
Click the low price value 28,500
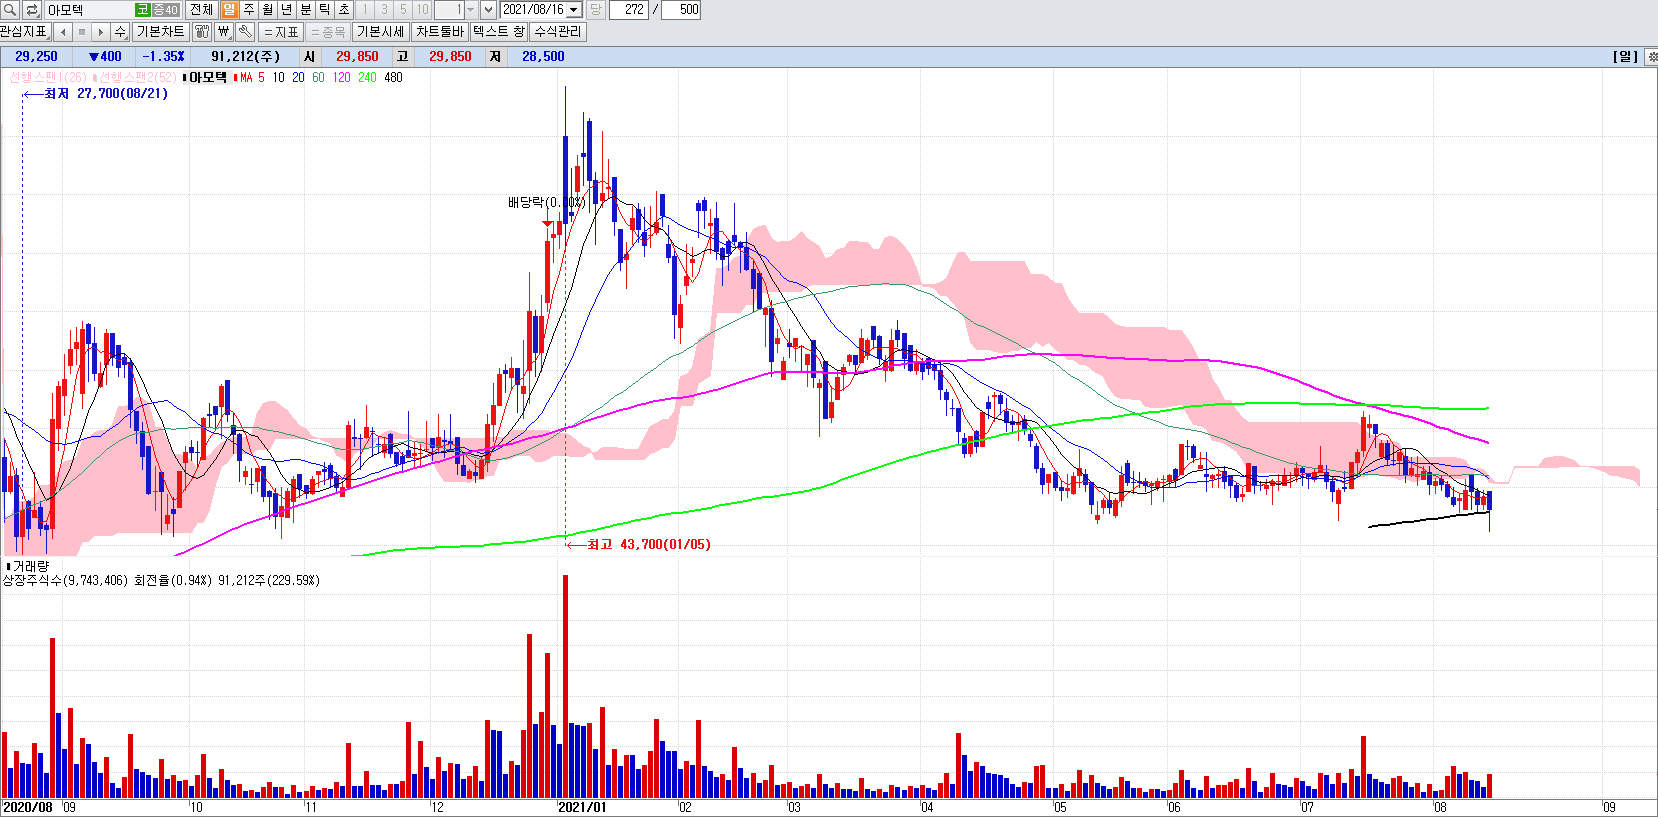coord(543,57)
